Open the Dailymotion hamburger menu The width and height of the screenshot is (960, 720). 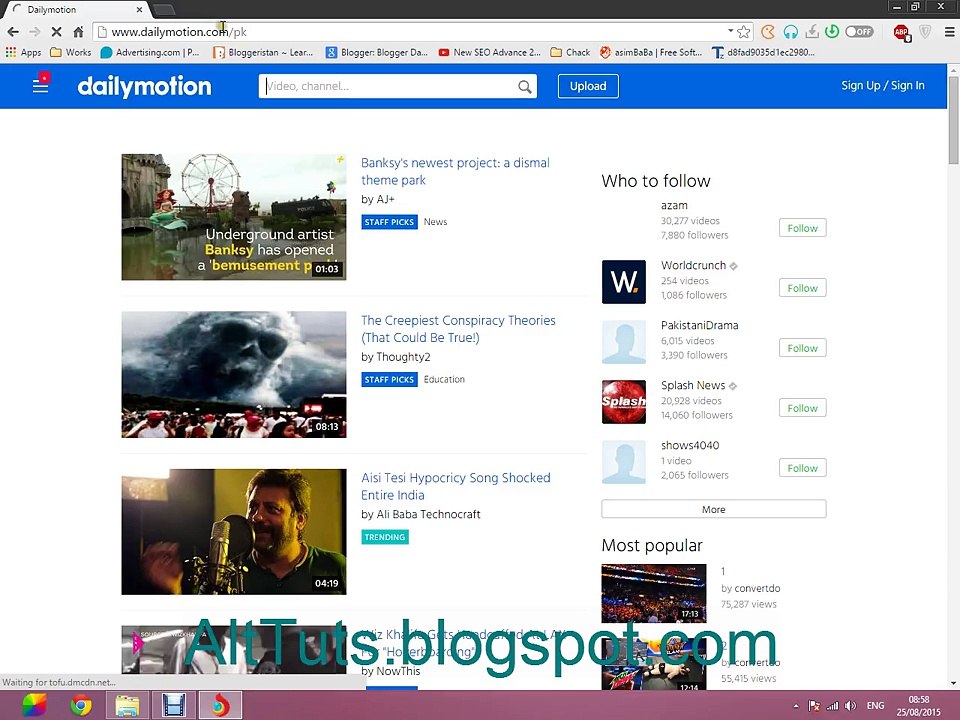click(40, 85)
